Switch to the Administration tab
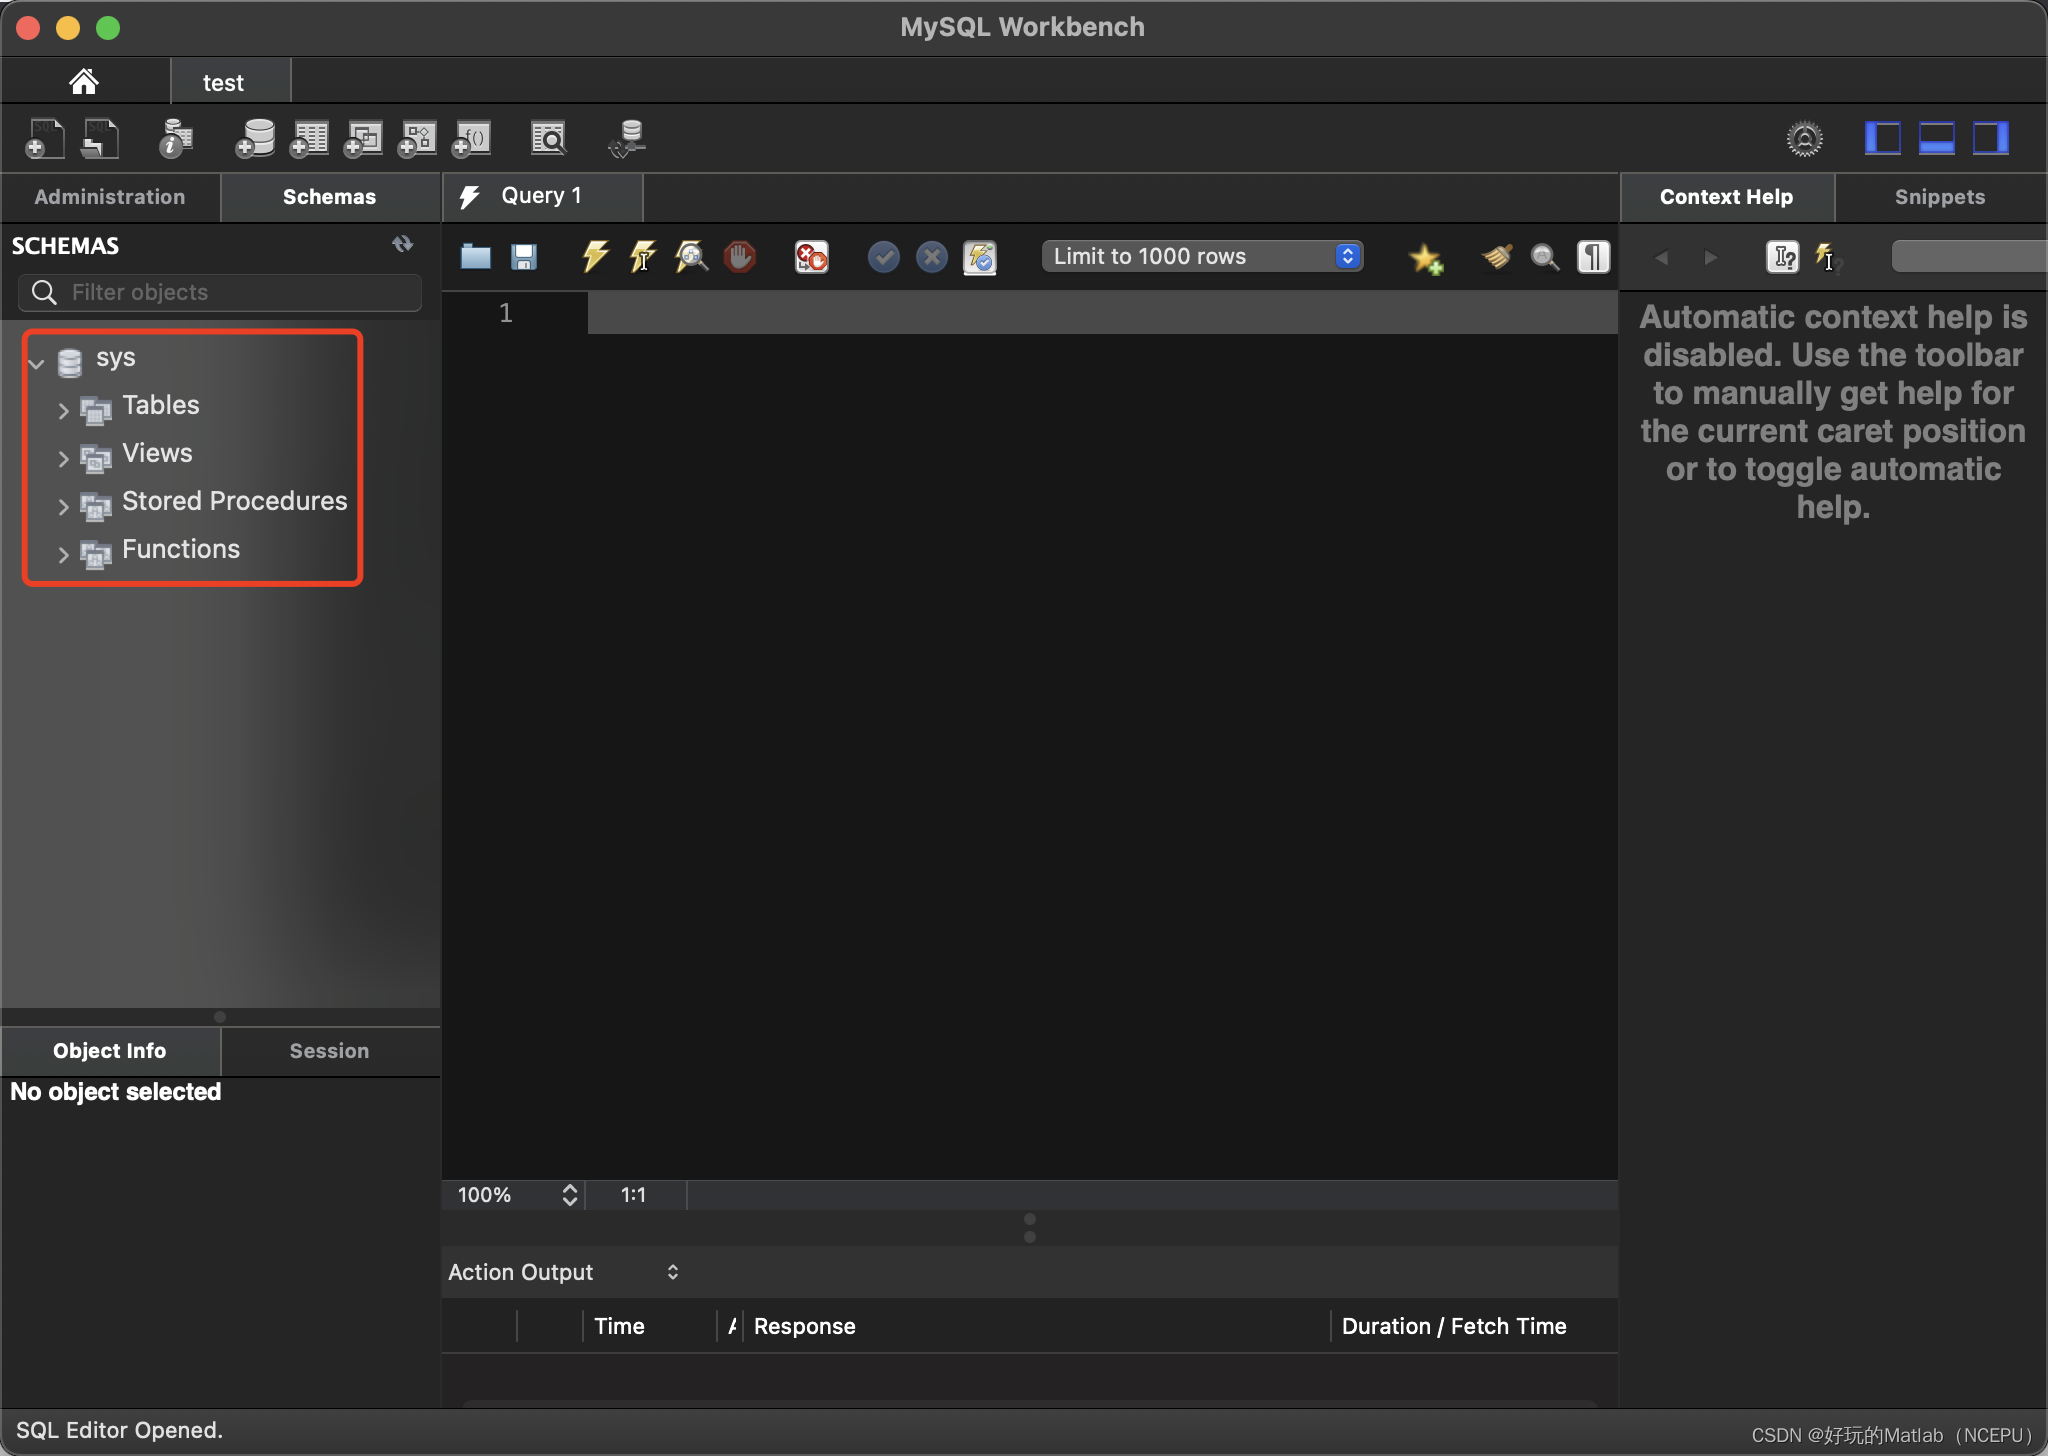Viewport: 2048px width, 1456px height. [110, 197]
